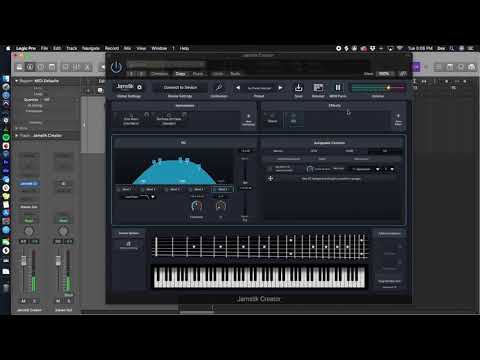Image resolution: width=480 pixels, height=360 pixels.
Task: Click the MIDI Panic icon
Action: point(338,88)
